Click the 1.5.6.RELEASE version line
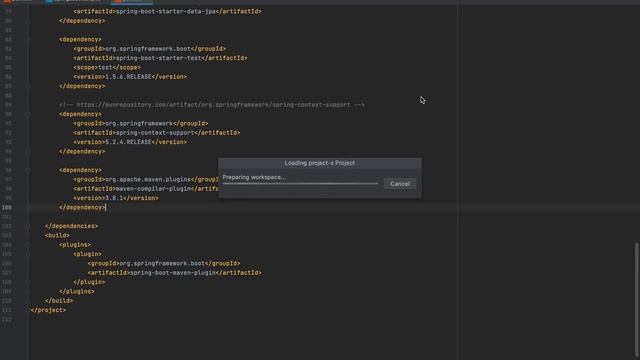The height and width of the screenshot is (360, 640). click(x=130, y=77)
